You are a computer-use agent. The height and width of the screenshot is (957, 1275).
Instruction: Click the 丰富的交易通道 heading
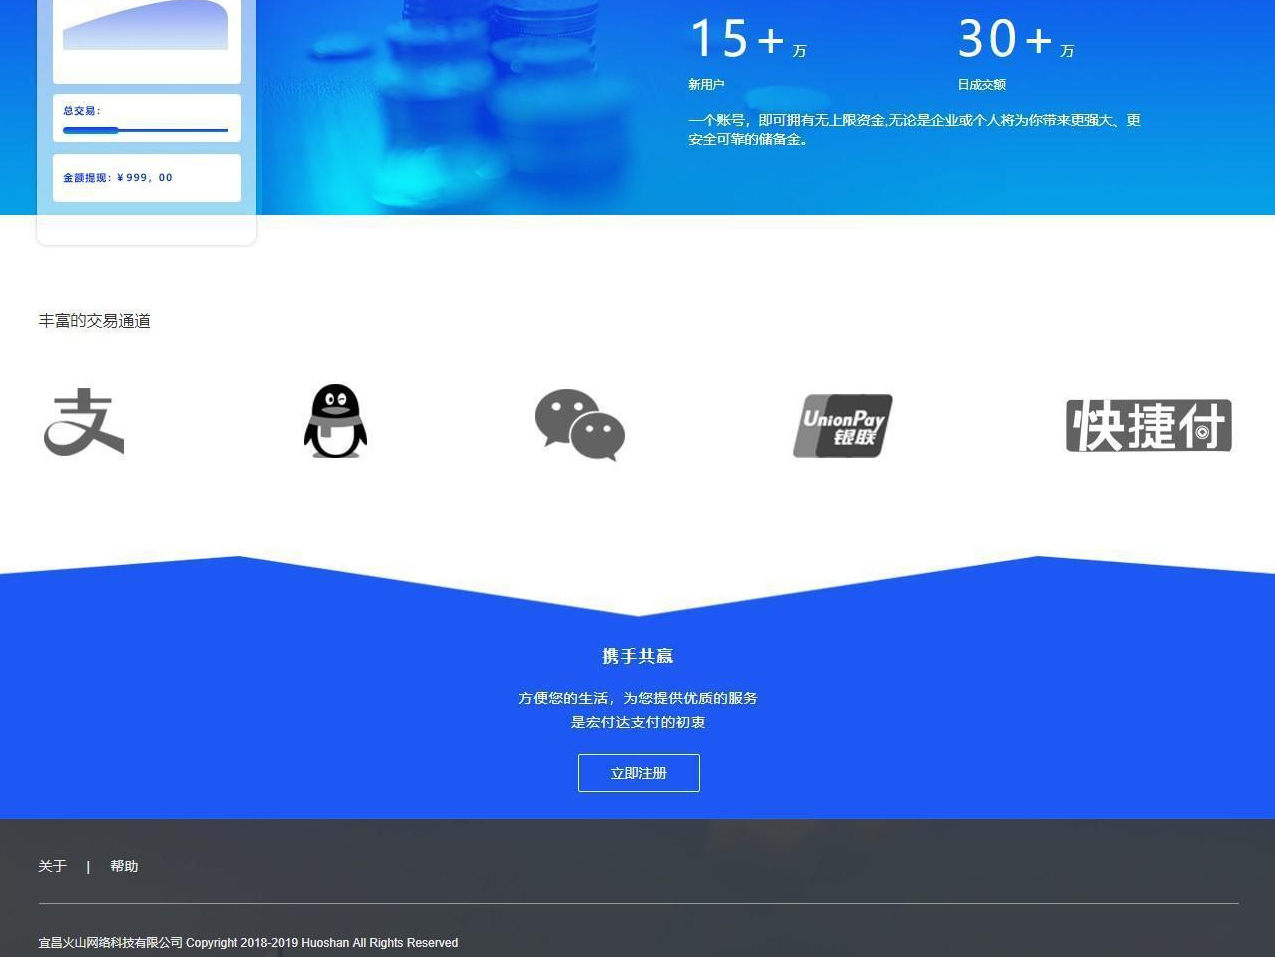tap(95, 321)
